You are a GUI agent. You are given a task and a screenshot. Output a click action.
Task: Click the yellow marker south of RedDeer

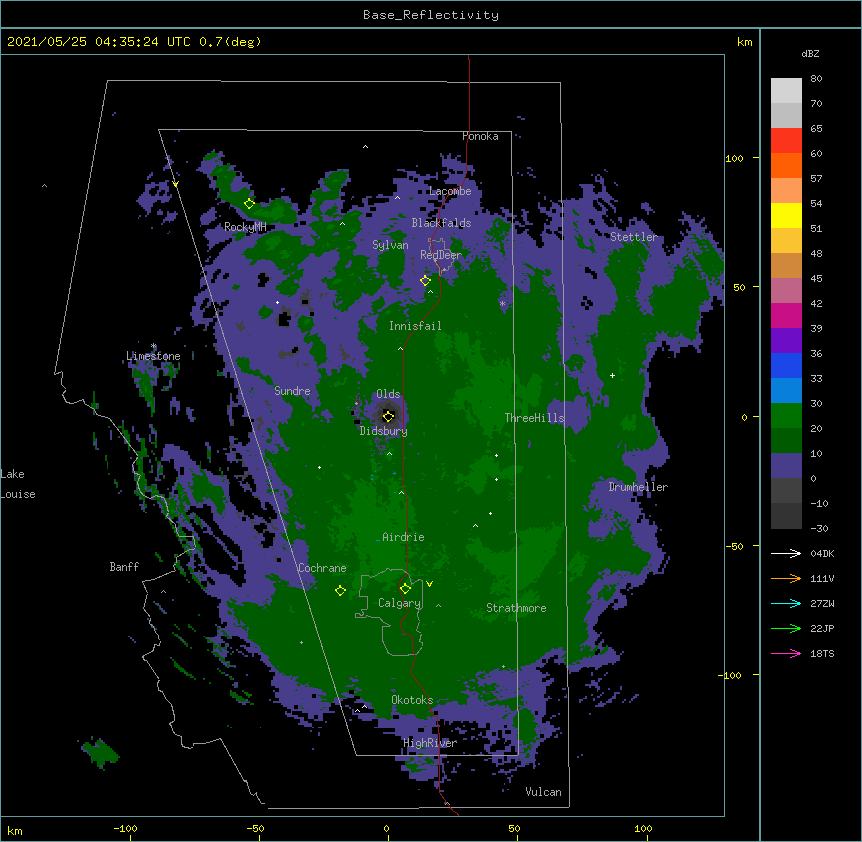(x=425, y=280)
